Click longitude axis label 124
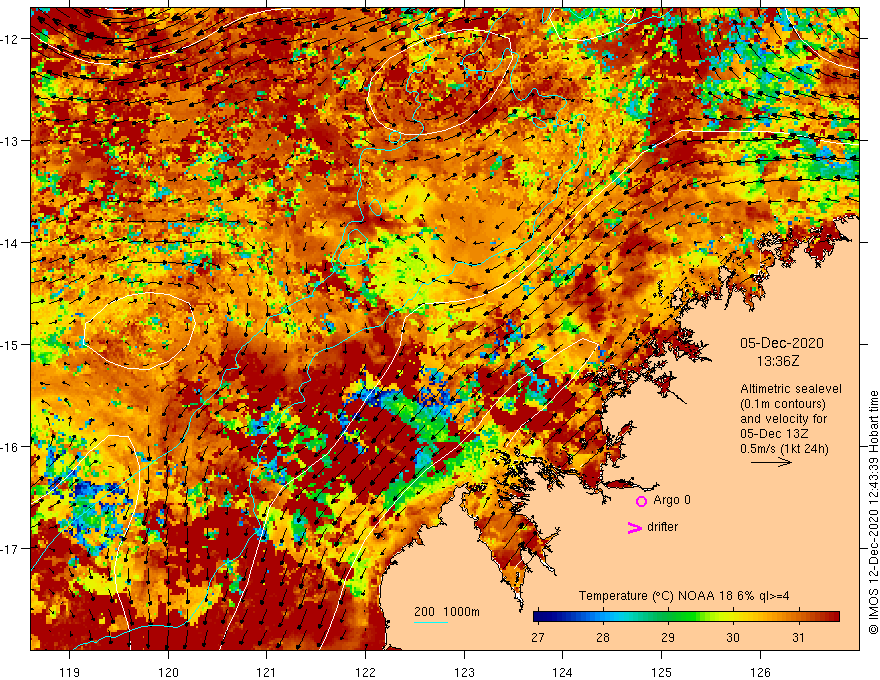 tap(563, 672)
